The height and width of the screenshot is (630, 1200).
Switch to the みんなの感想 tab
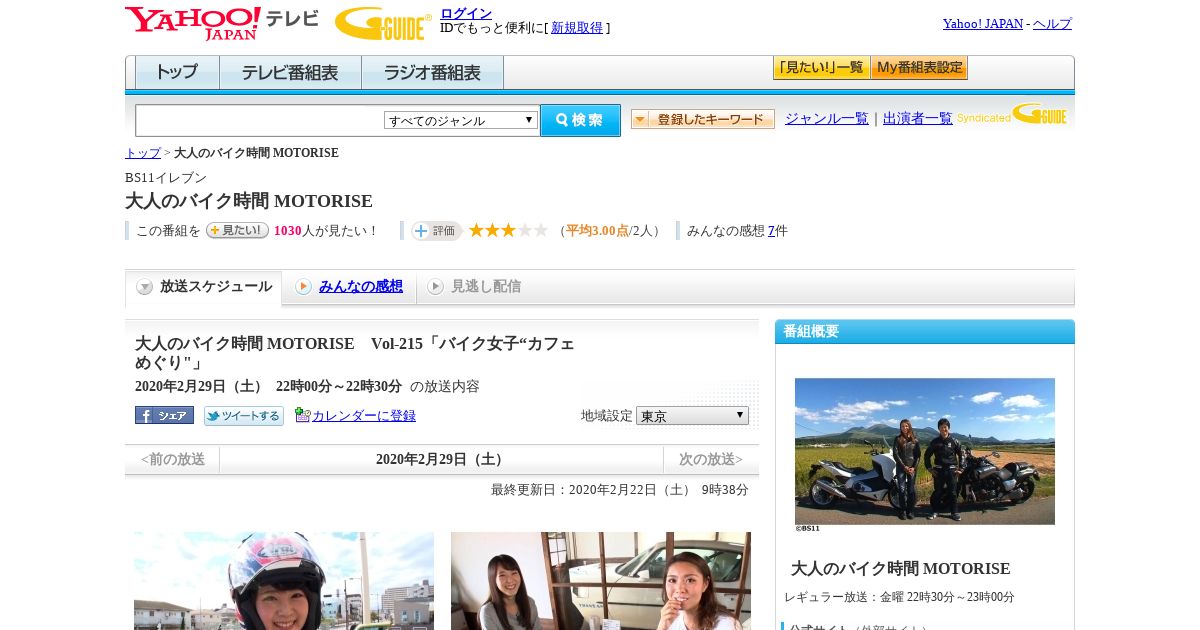point(361,287)
